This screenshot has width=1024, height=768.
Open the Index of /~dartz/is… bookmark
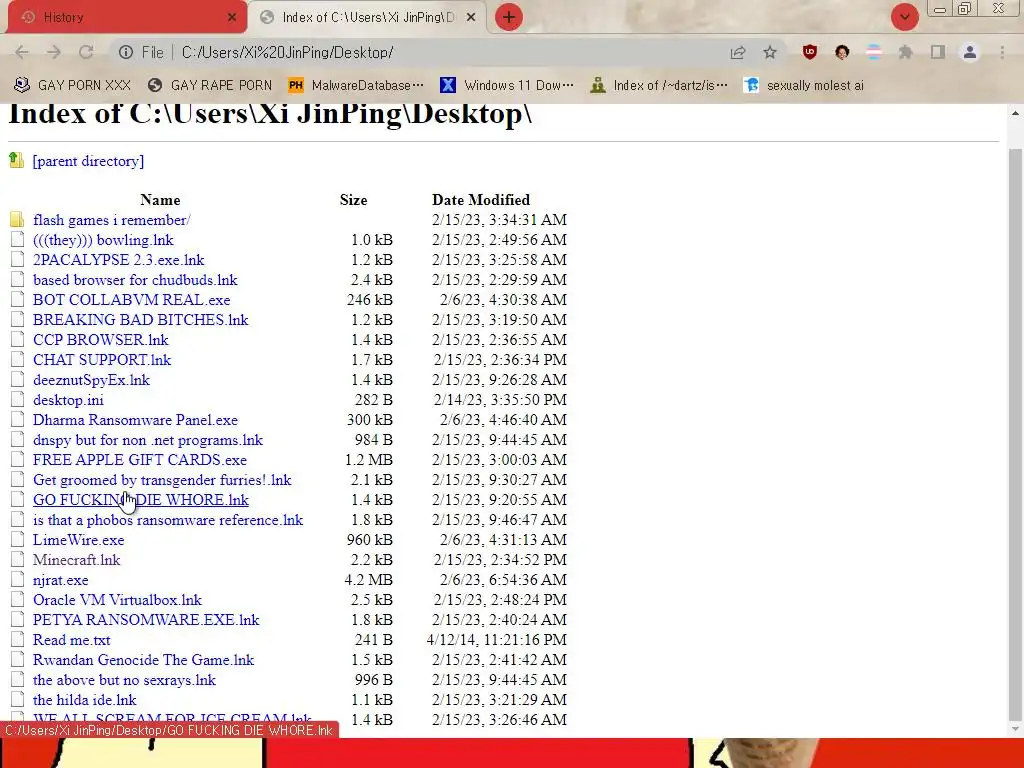[x=658, y=85]
